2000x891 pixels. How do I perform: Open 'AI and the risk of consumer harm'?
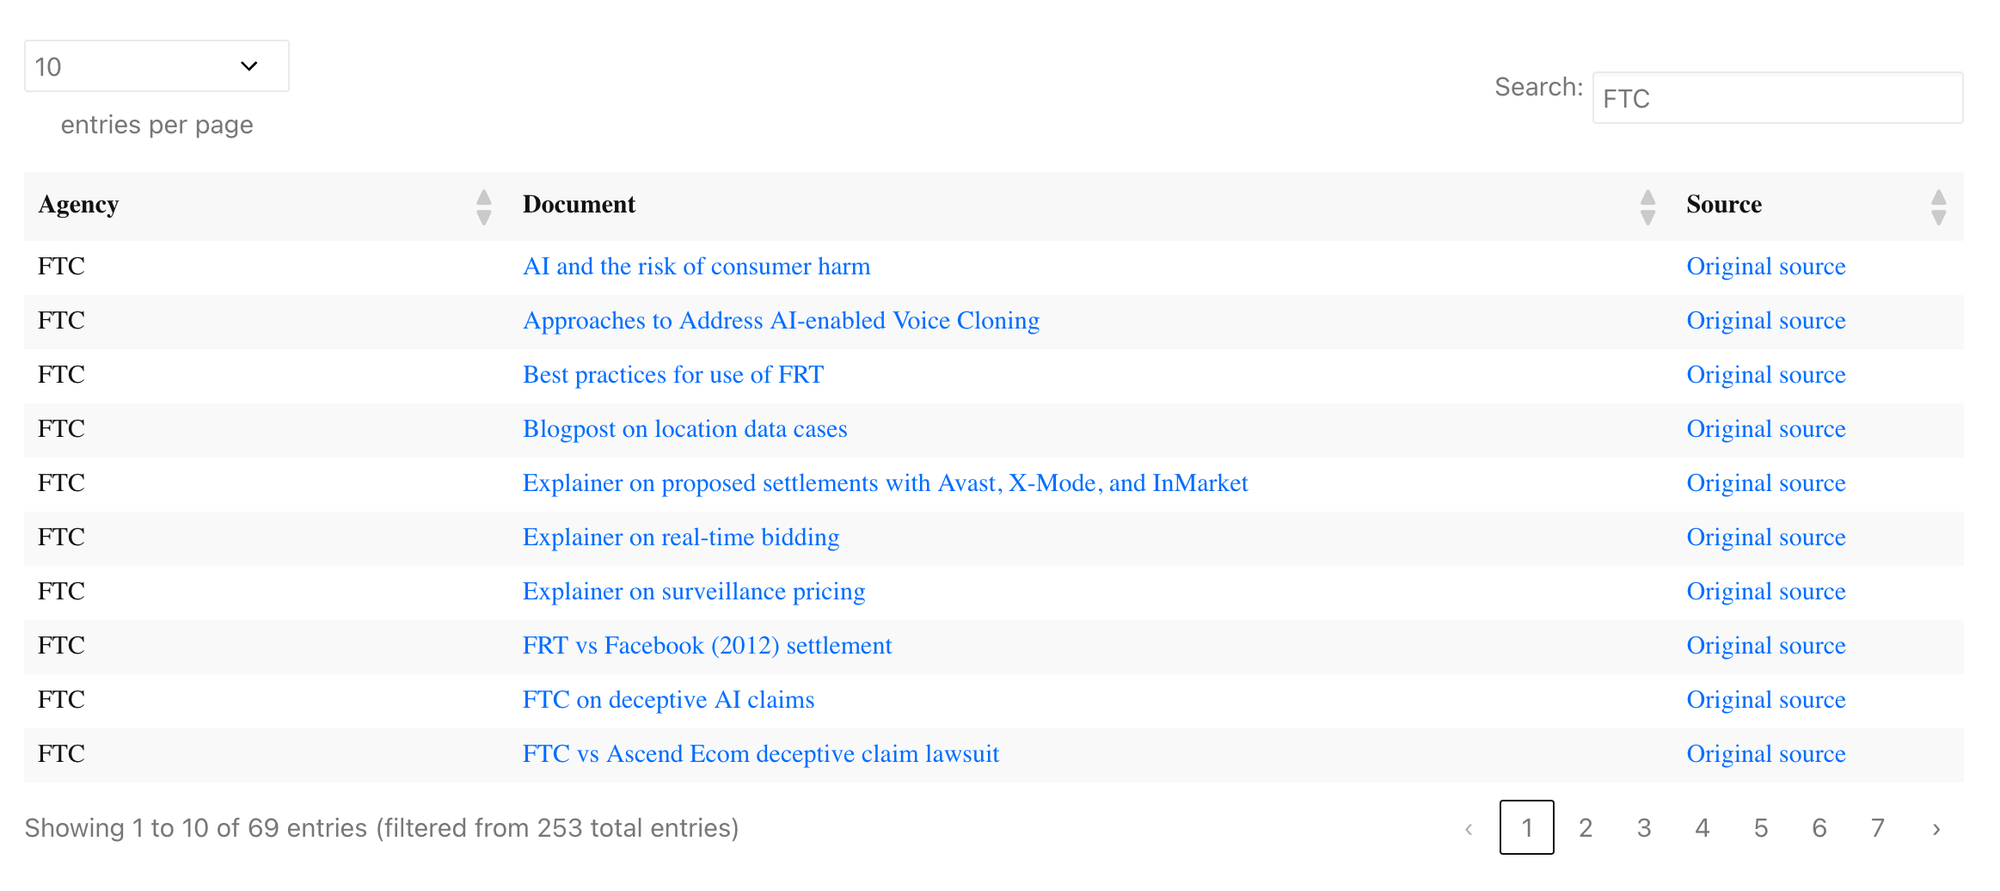click(x=696, y=267)
